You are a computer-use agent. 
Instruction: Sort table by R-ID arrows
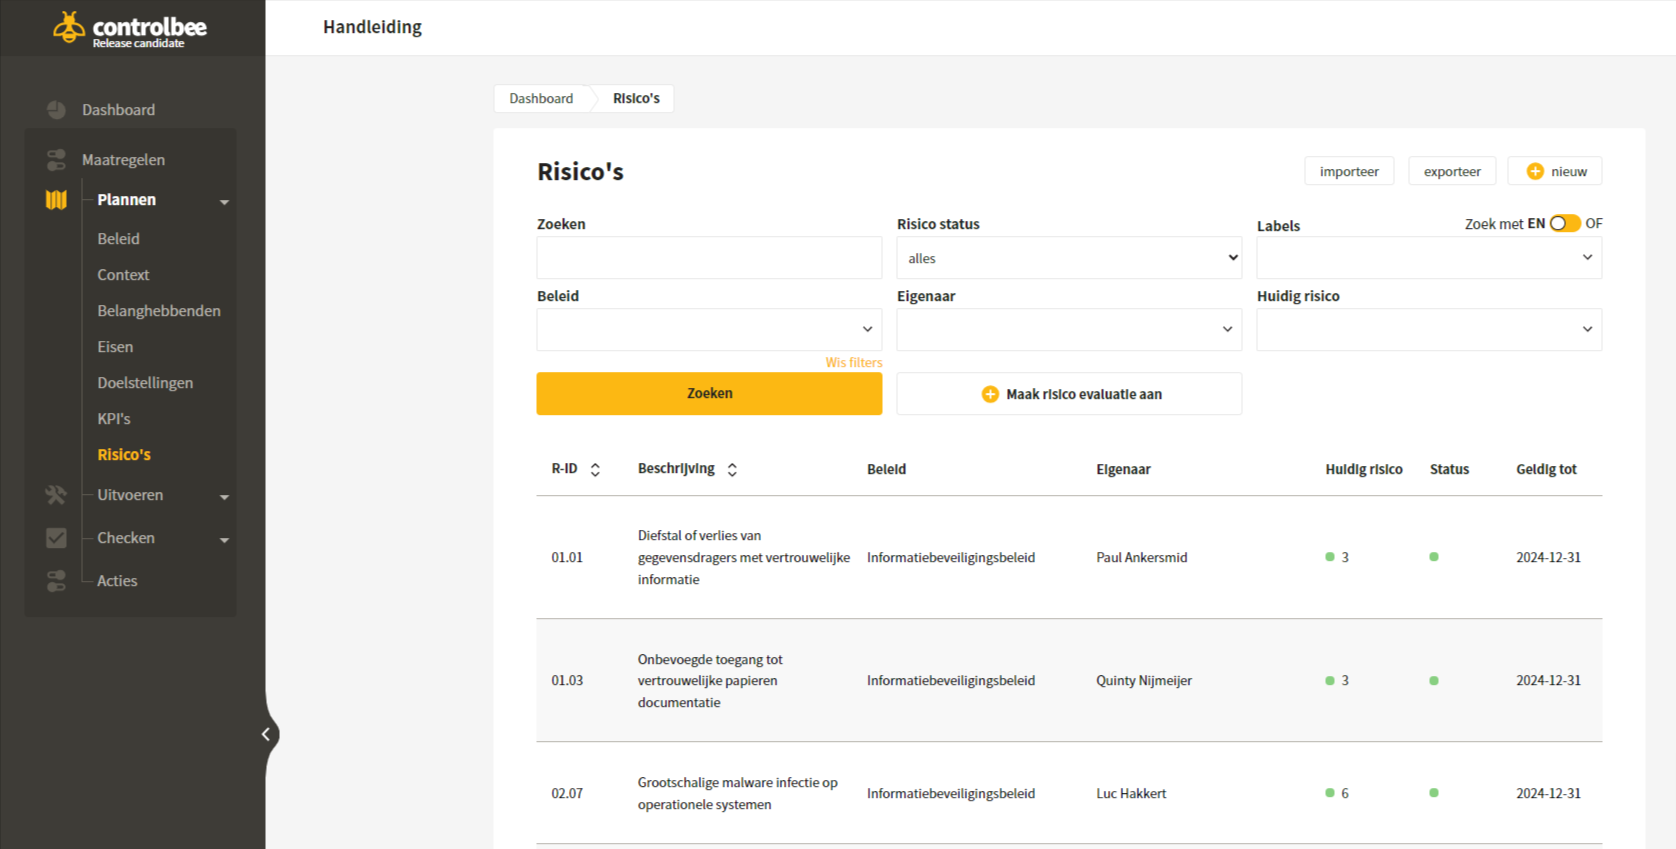pos(595,469)
